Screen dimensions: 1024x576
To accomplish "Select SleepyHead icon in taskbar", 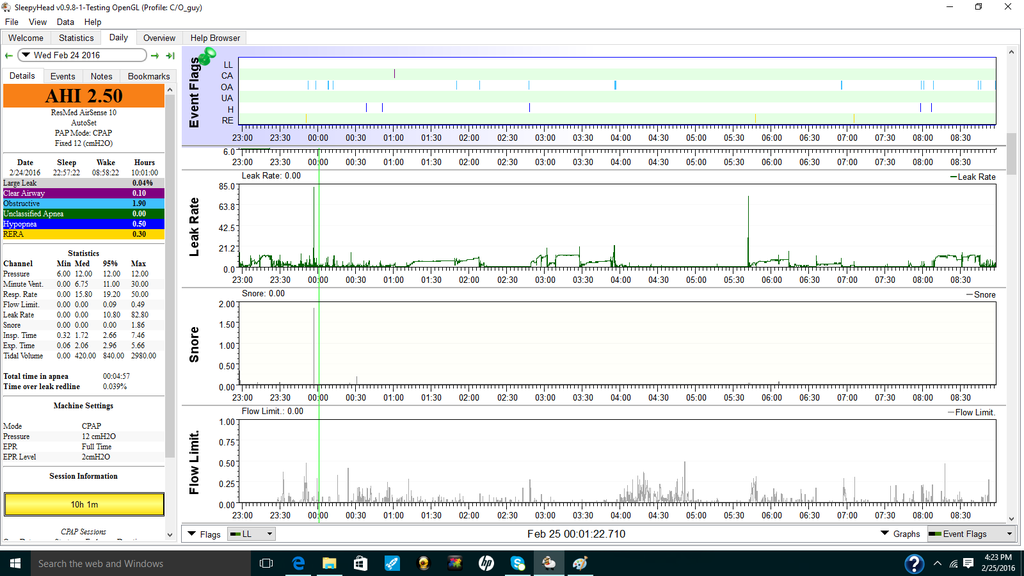I will coord(549,563).
